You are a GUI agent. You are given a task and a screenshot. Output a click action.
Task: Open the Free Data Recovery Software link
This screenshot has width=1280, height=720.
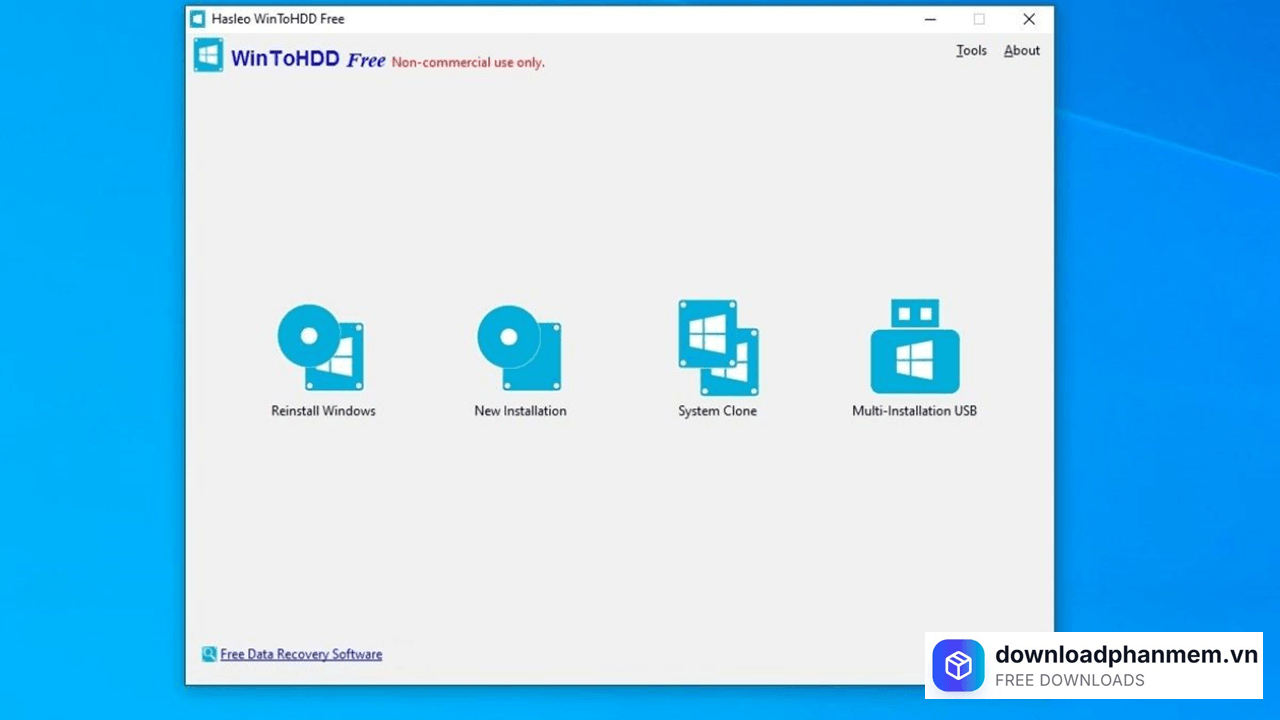[x=301, y=653]
